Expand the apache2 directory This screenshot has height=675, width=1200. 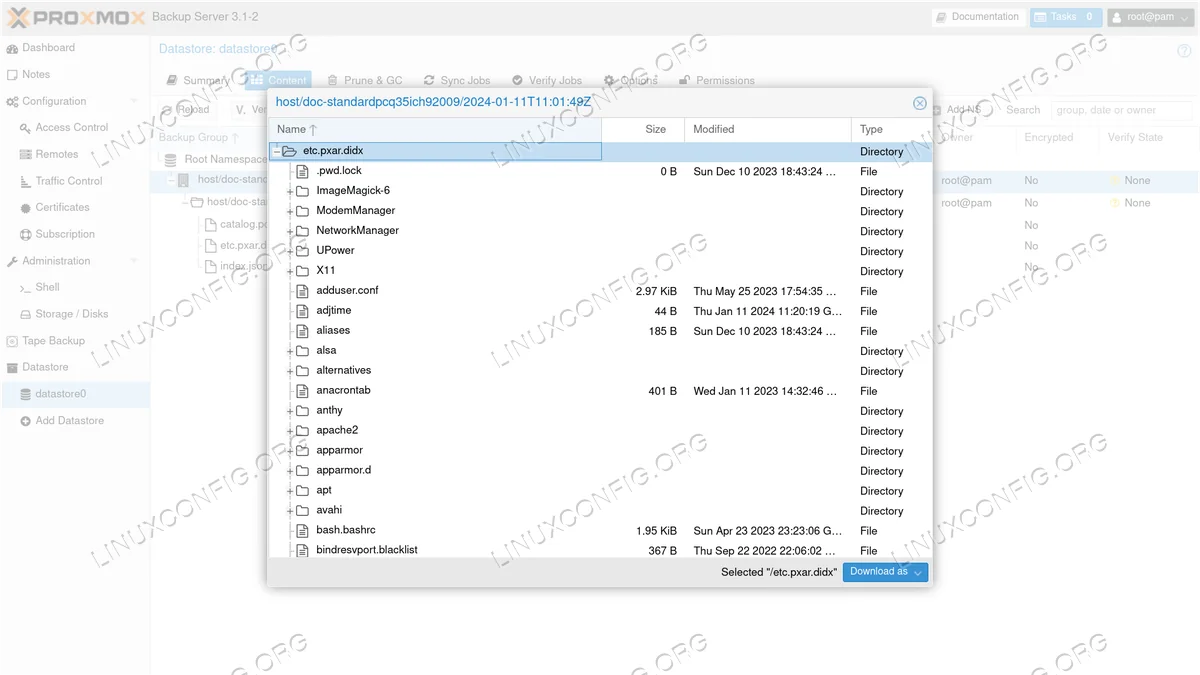pos(289,431)
